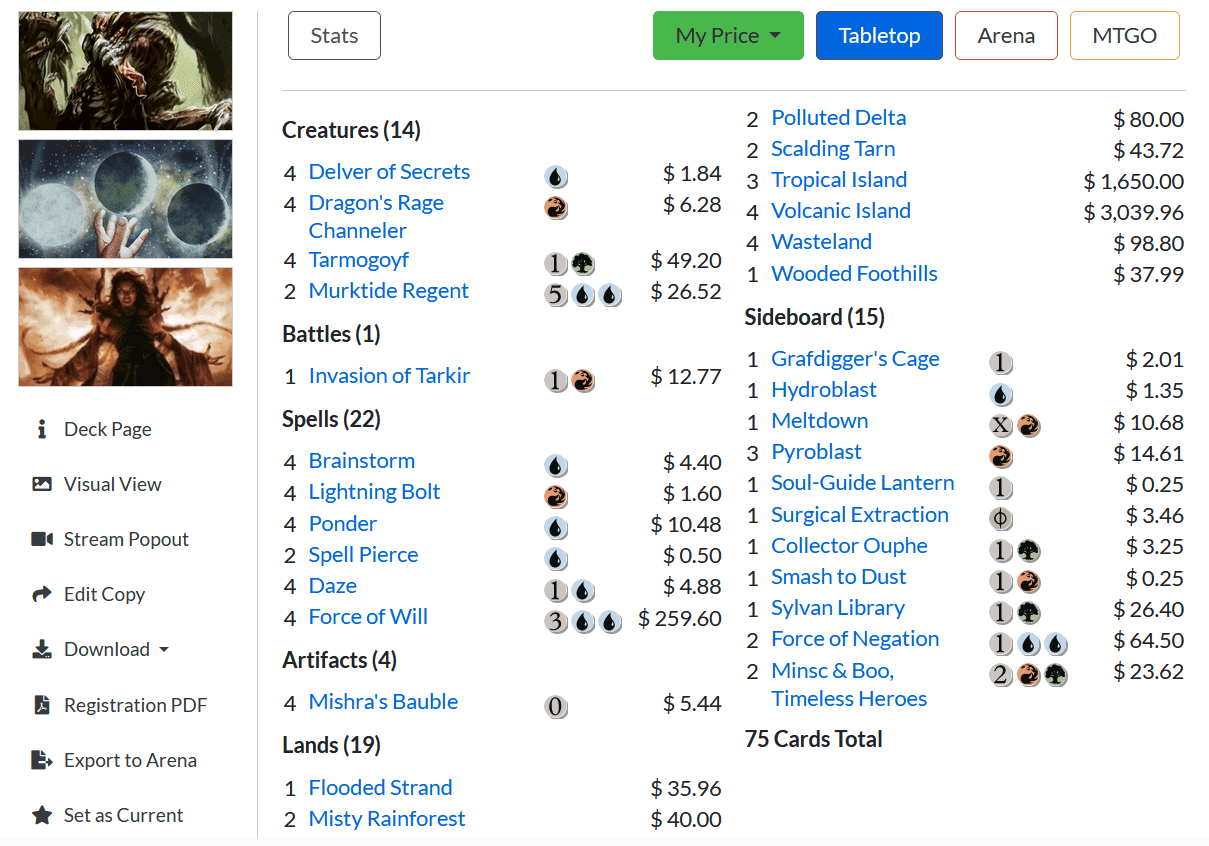Select Set as Current option

point(123,815)
